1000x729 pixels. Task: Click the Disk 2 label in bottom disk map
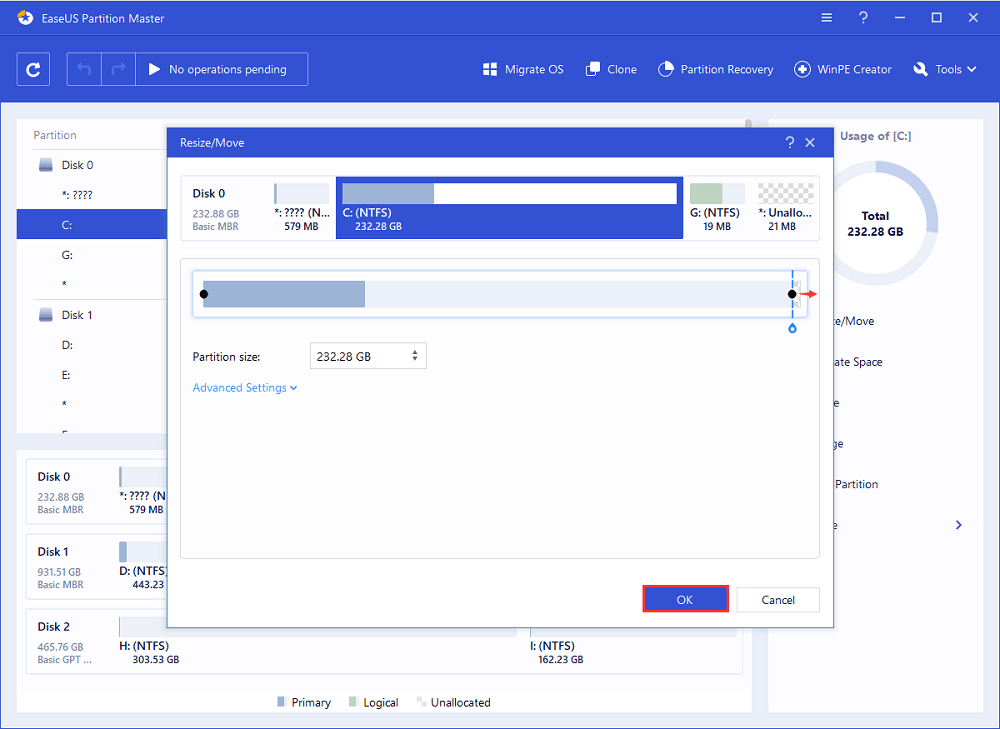click(54, 626)
